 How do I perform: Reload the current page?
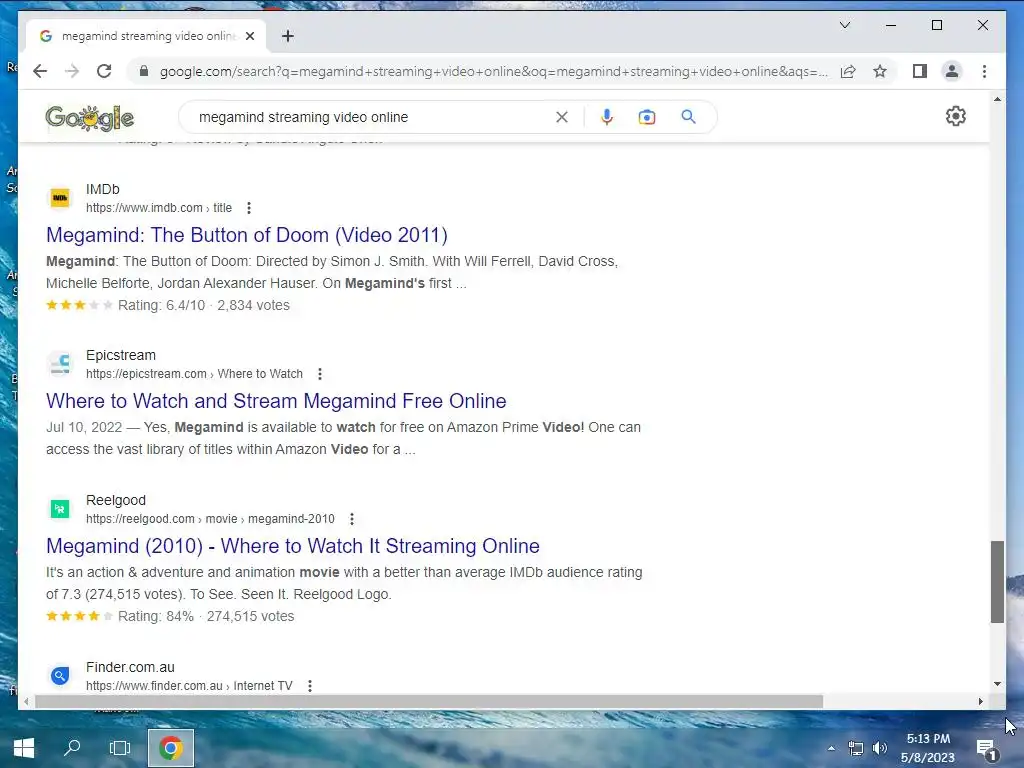[x=104, y=71]
